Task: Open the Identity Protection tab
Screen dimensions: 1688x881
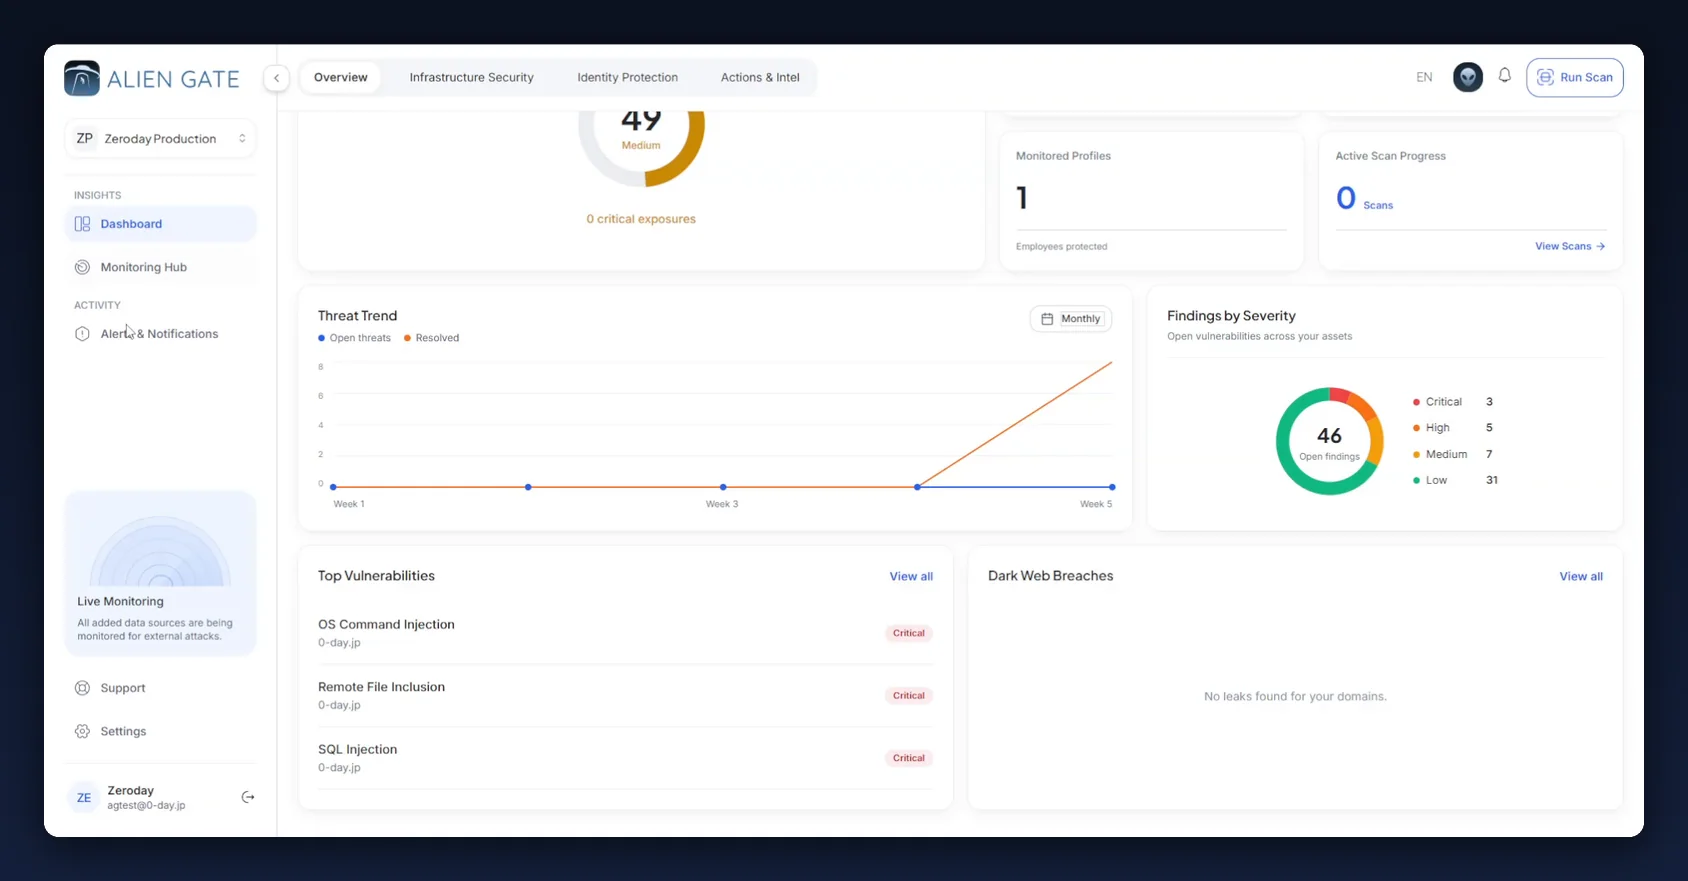Action: click(627, 77)
